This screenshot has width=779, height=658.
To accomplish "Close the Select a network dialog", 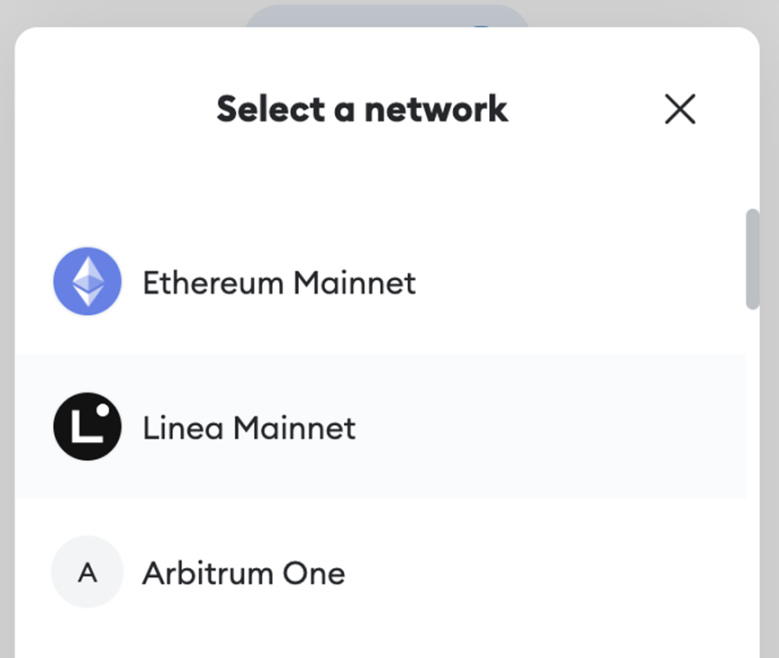I will (680, 109).
